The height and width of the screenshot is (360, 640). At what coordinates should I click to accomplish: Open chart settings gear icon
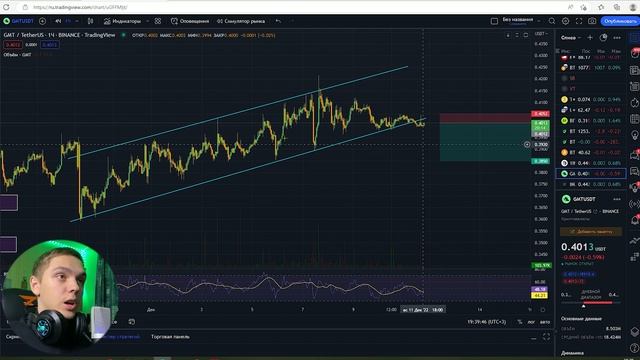[x=565, y=21]
